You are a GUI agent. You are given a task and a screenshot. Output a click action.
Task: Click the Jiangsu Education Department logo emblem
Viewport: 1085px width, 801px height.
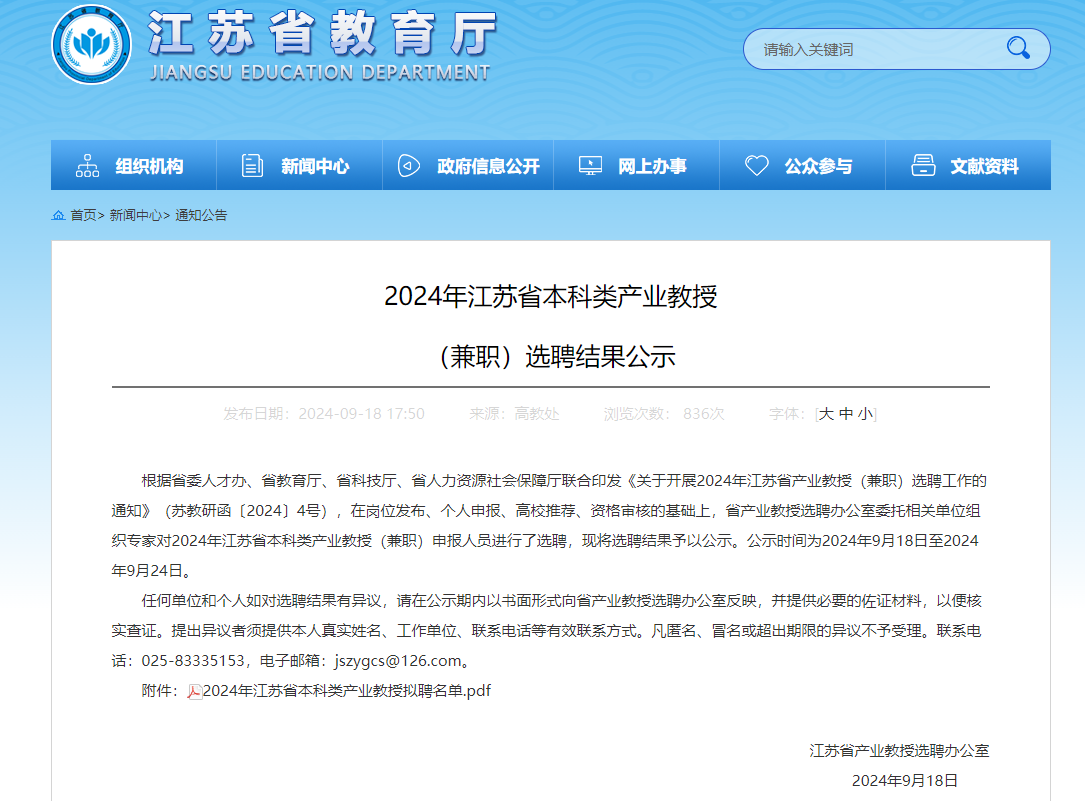91,46
